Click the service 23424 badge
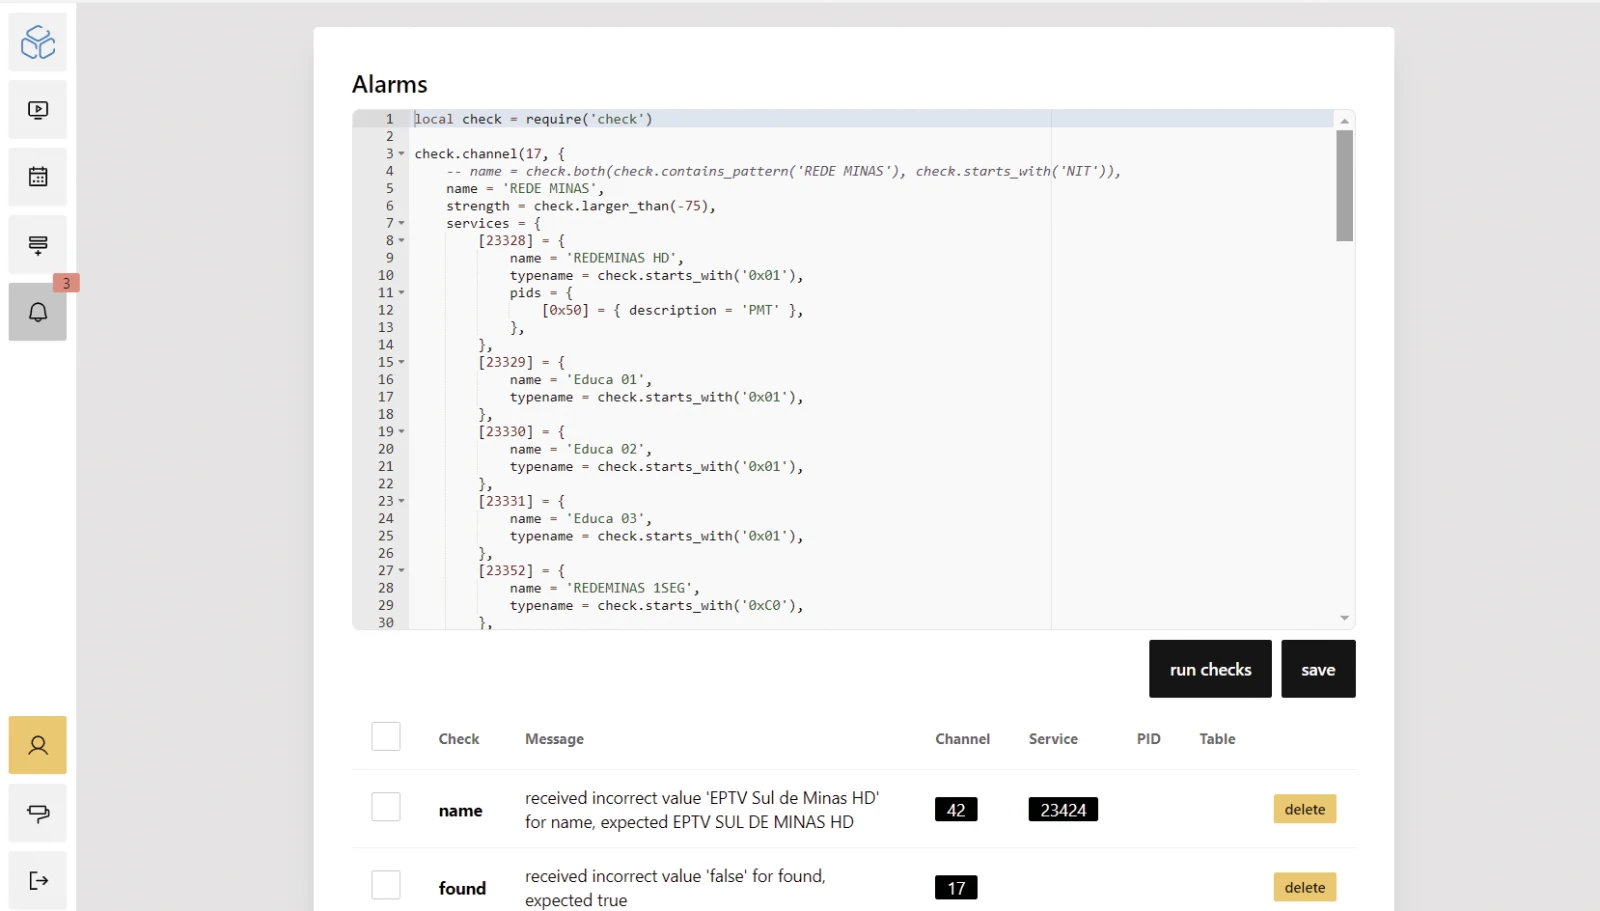This screenshot has height=911, width=1600. [1063, 809]
